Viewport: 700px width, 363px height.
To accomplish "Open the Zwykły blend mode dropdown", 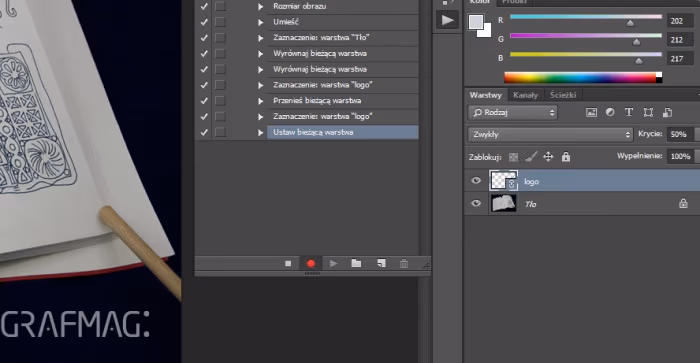I will pyautogui.click(x=550, y=134).
